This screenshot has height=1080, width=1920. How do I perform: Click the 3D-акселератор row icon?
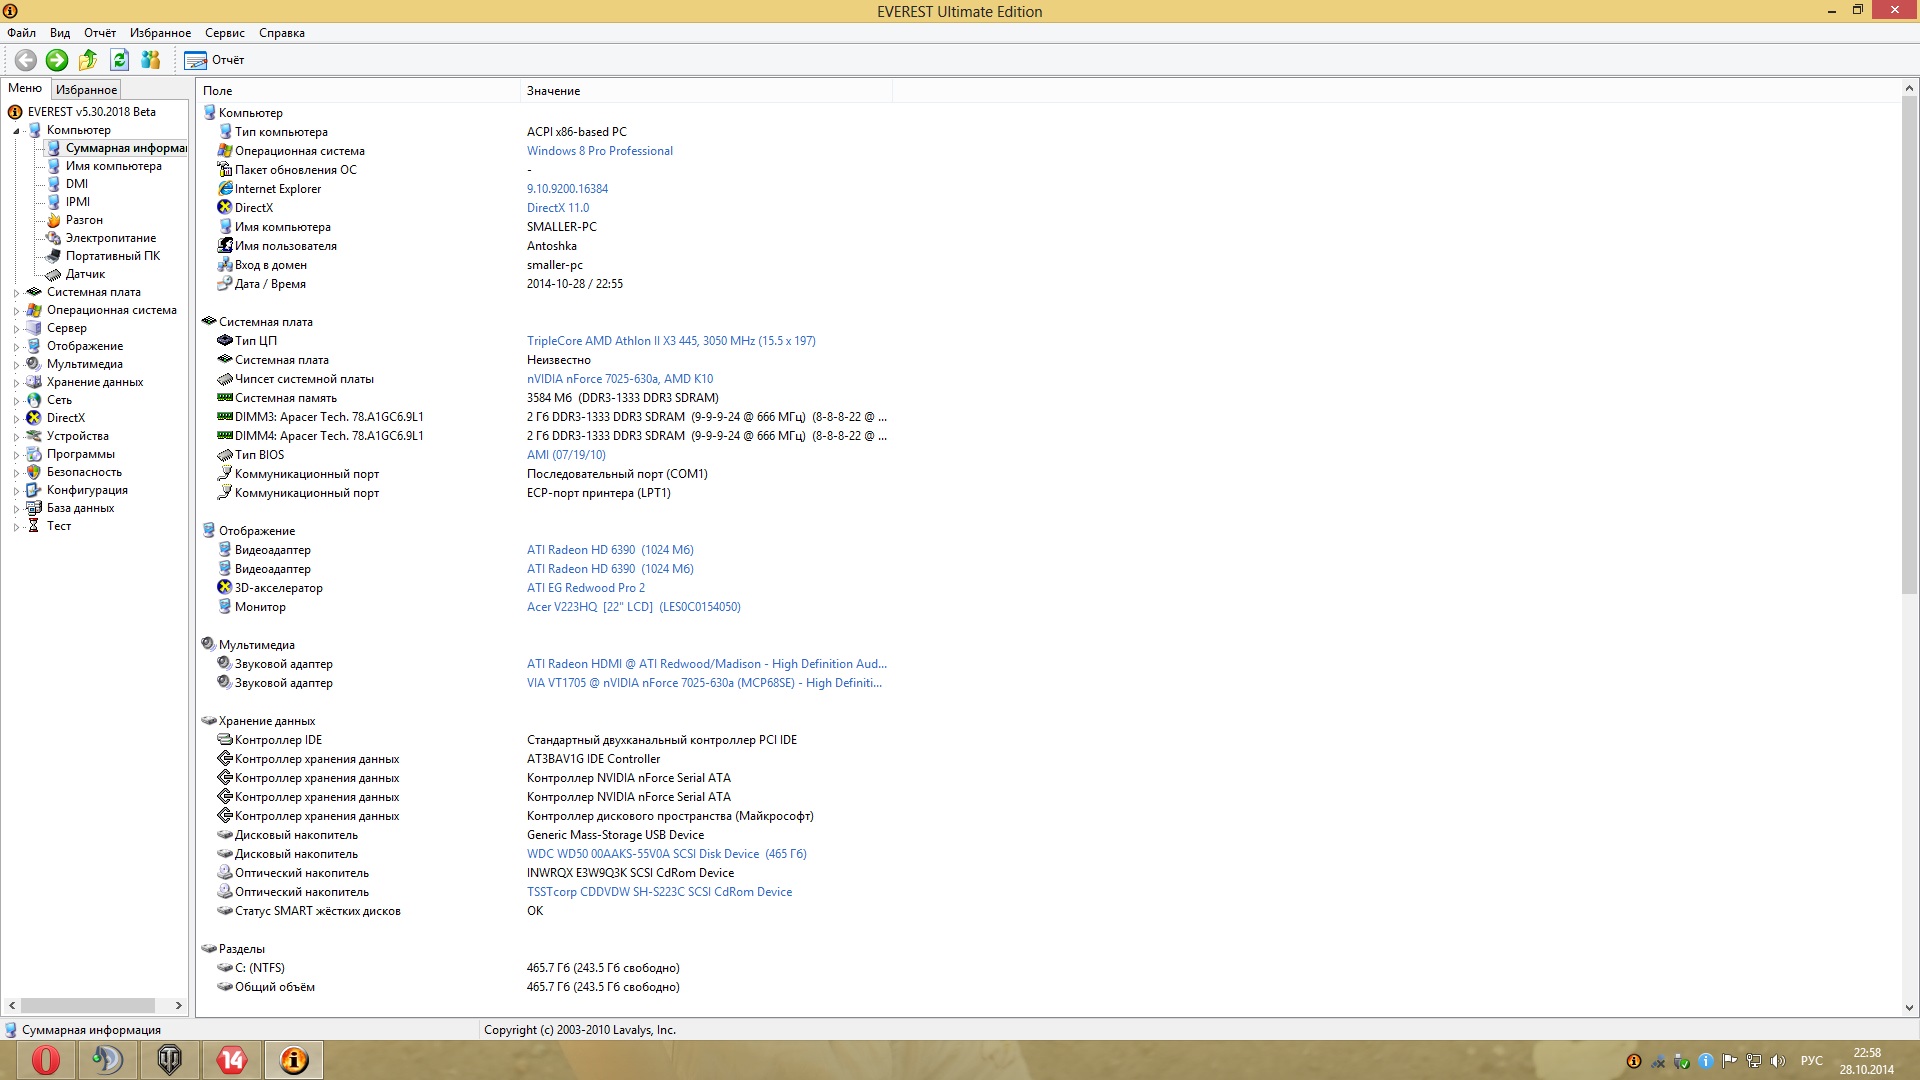[225, 588]
